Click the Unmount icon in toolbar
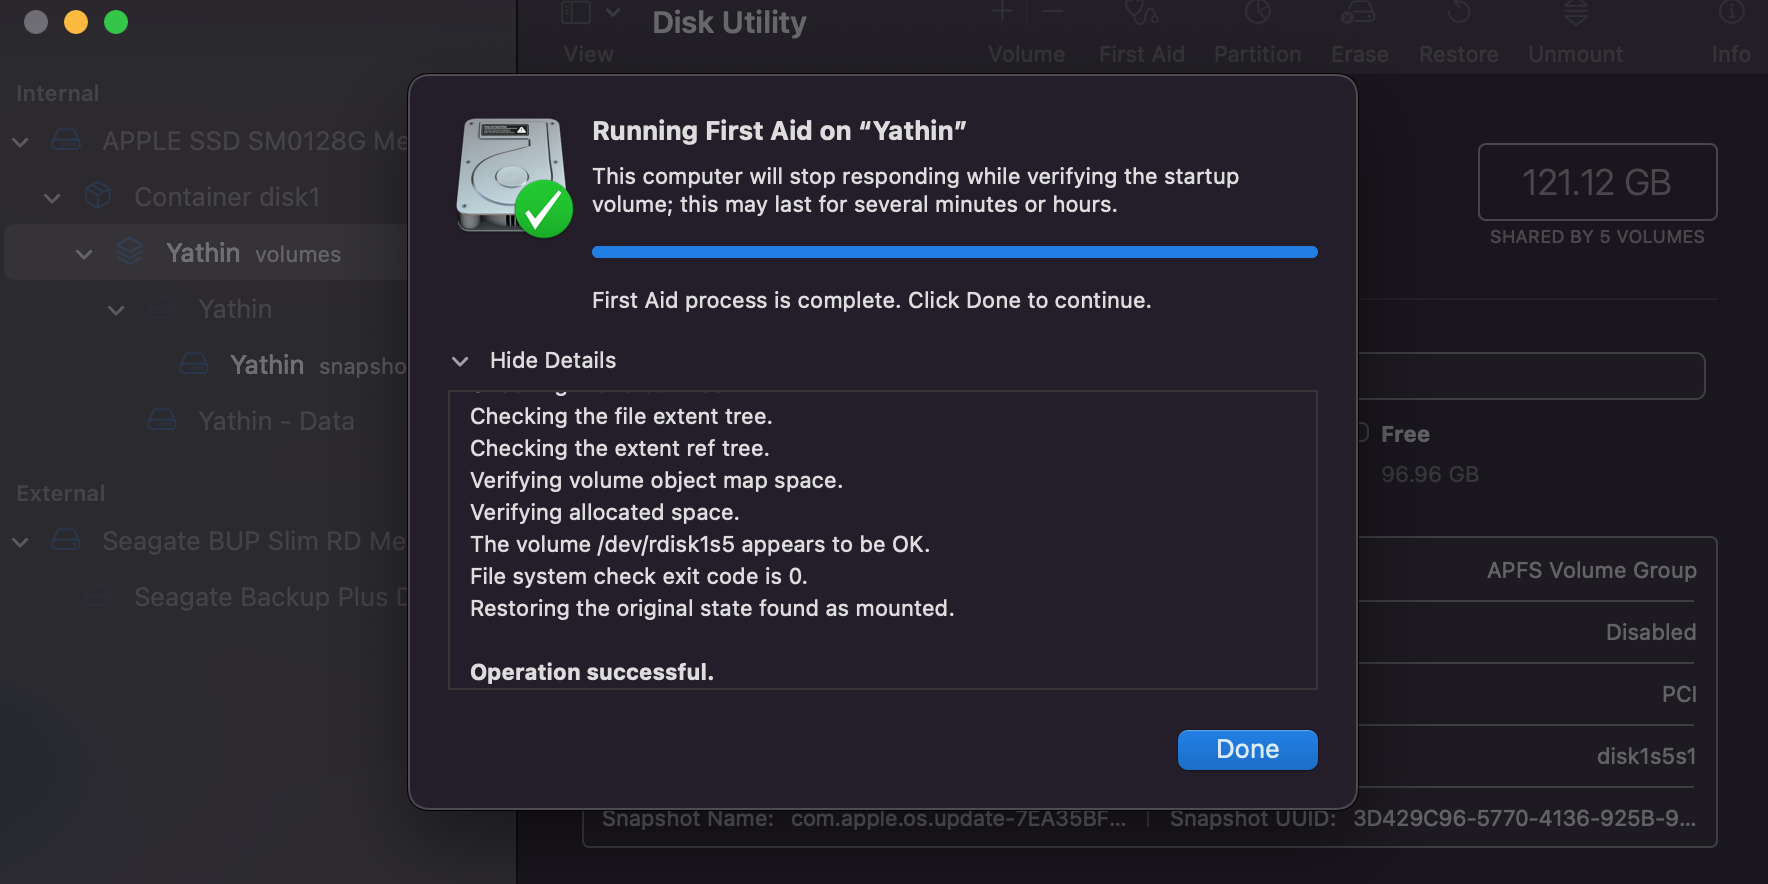This screenshot has width=1768, height=884. (1575, 14)
